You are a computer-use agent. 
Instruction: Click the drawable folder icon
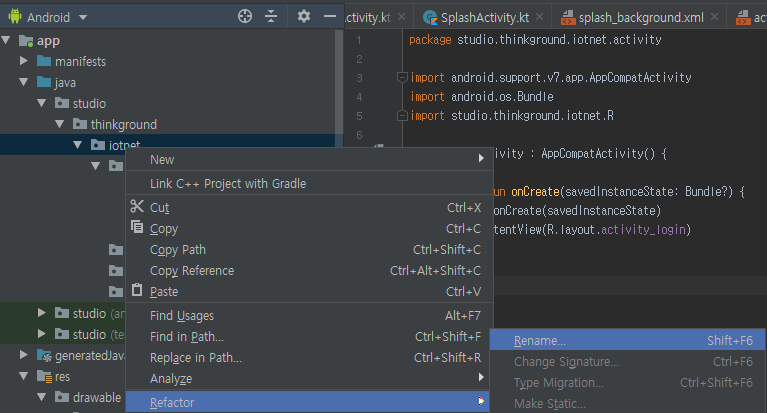(x=62, y=397)
